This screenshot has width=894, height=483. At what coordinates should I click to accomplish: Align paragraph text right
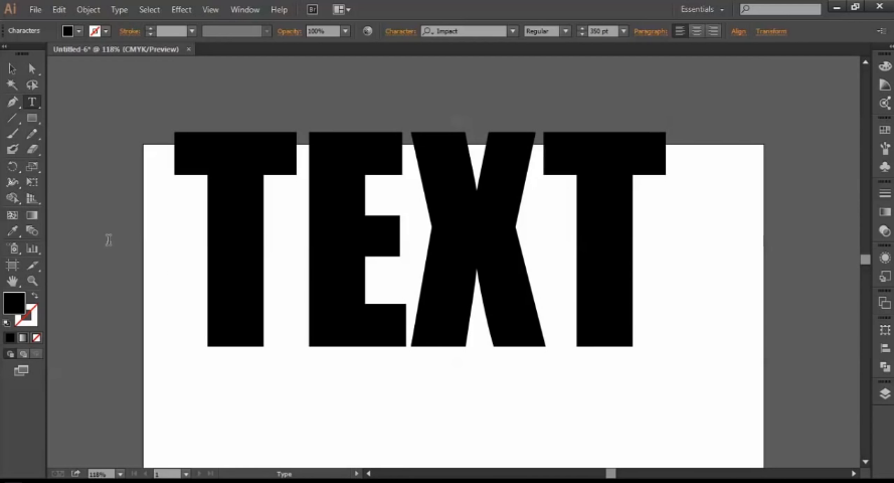pos(713,31)
